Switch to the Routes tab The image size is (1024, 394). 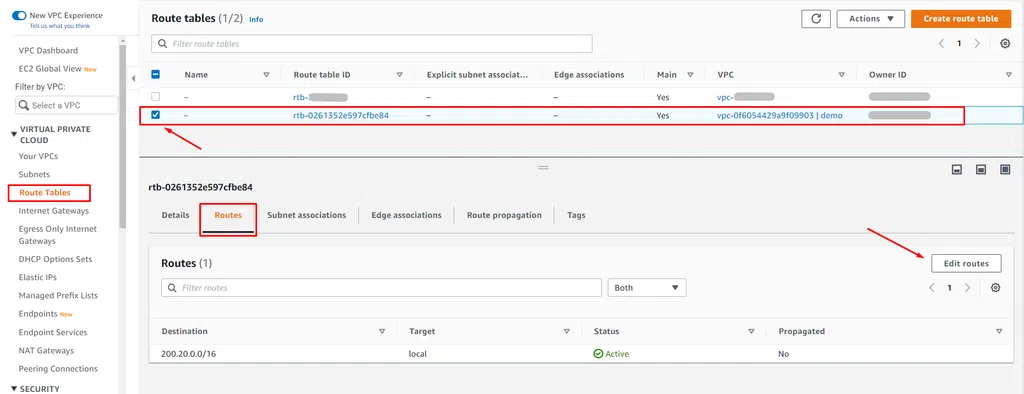(x=228, y=215)
